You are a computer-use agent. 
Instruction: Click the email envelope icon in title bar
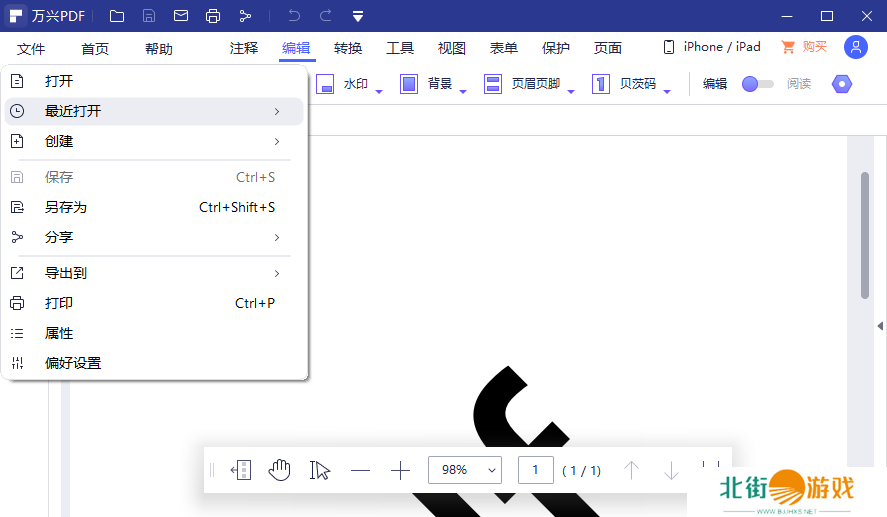pos(181,16)
